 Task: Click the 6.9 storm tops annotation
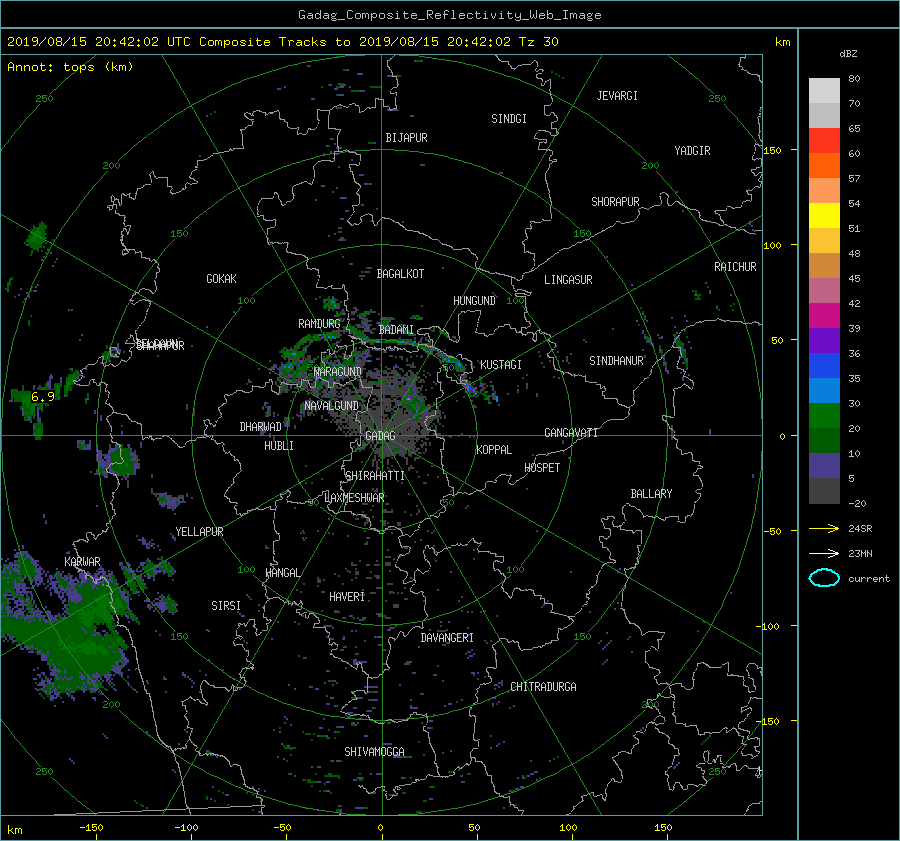tap(42, 397)
